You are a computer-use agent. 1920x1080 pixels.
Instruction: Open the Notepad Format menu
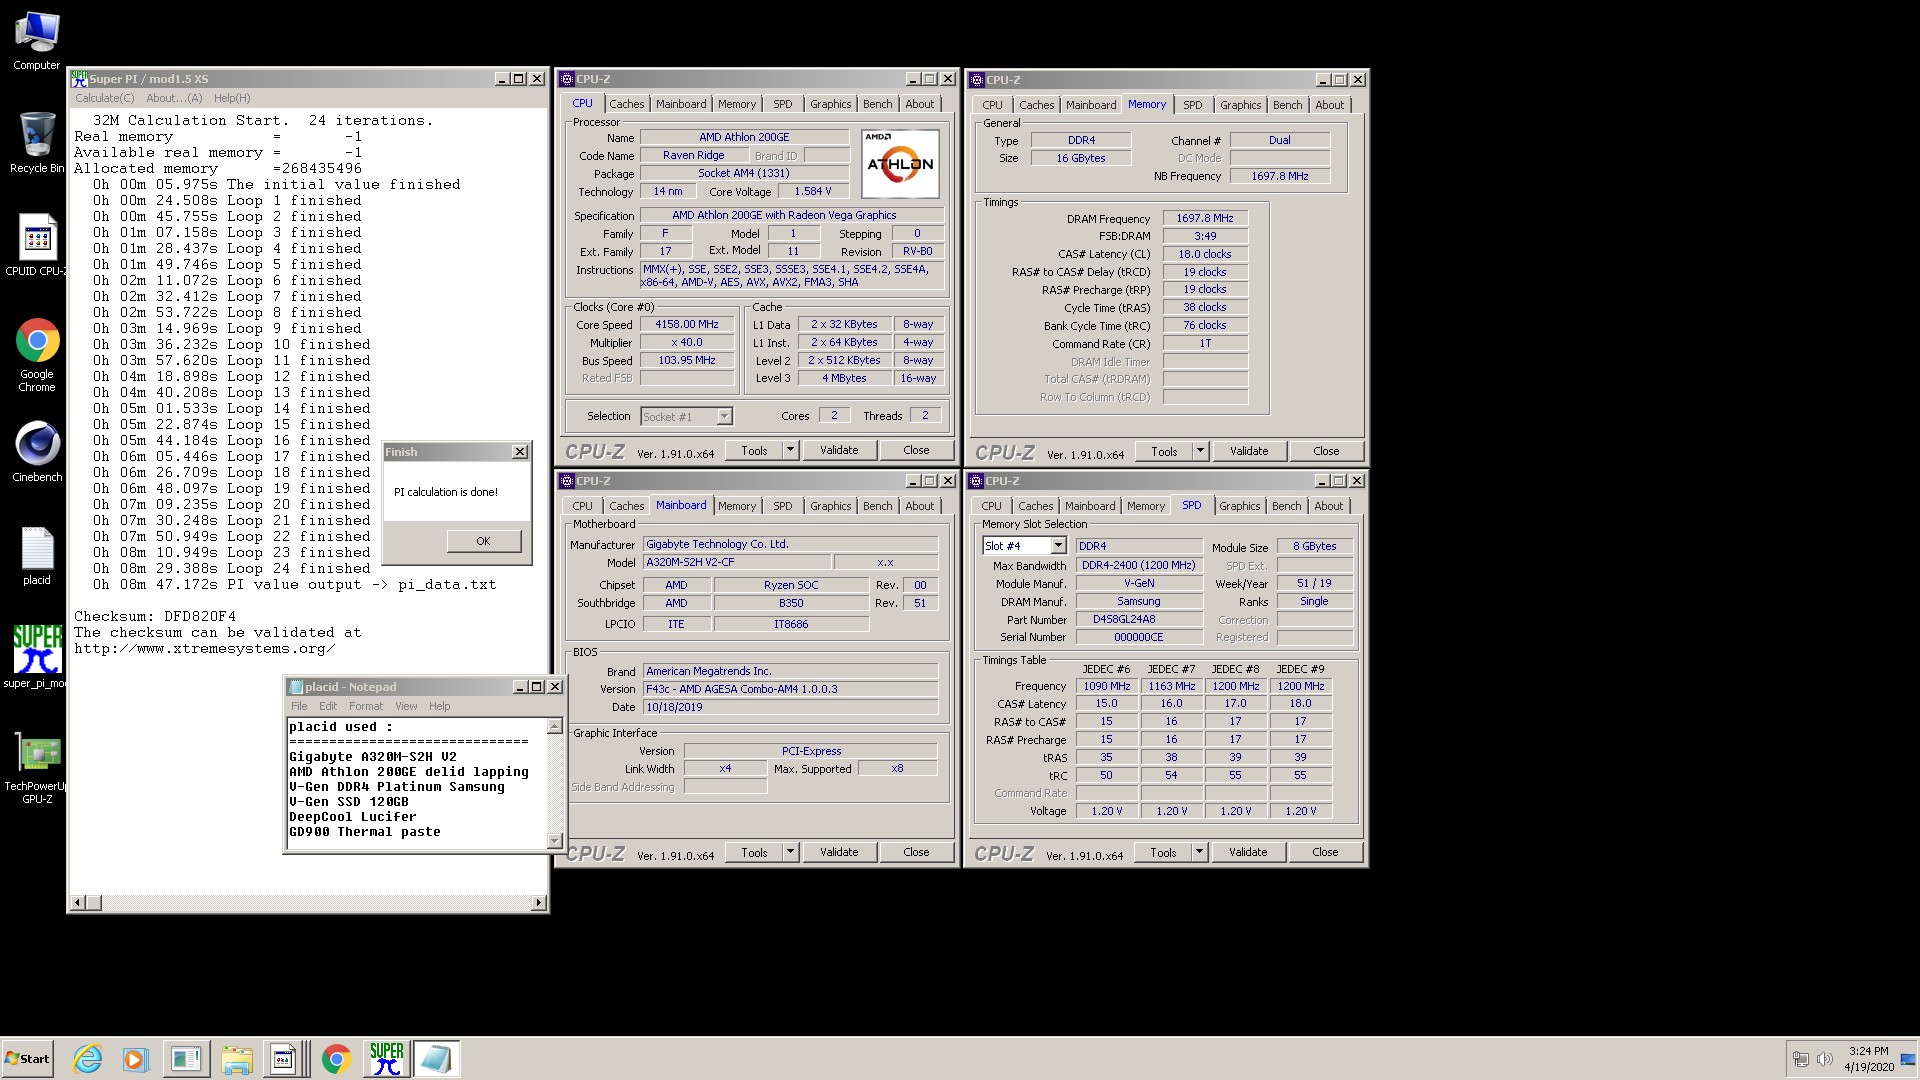(366, 706)
